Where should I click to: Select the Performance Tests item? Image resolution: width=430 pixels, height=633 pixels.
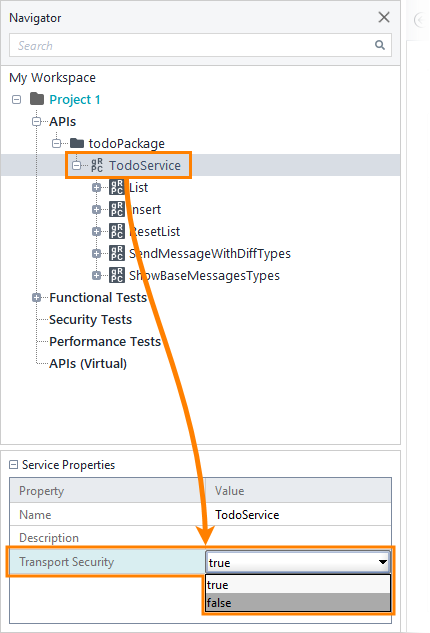(x=105, y=342)
